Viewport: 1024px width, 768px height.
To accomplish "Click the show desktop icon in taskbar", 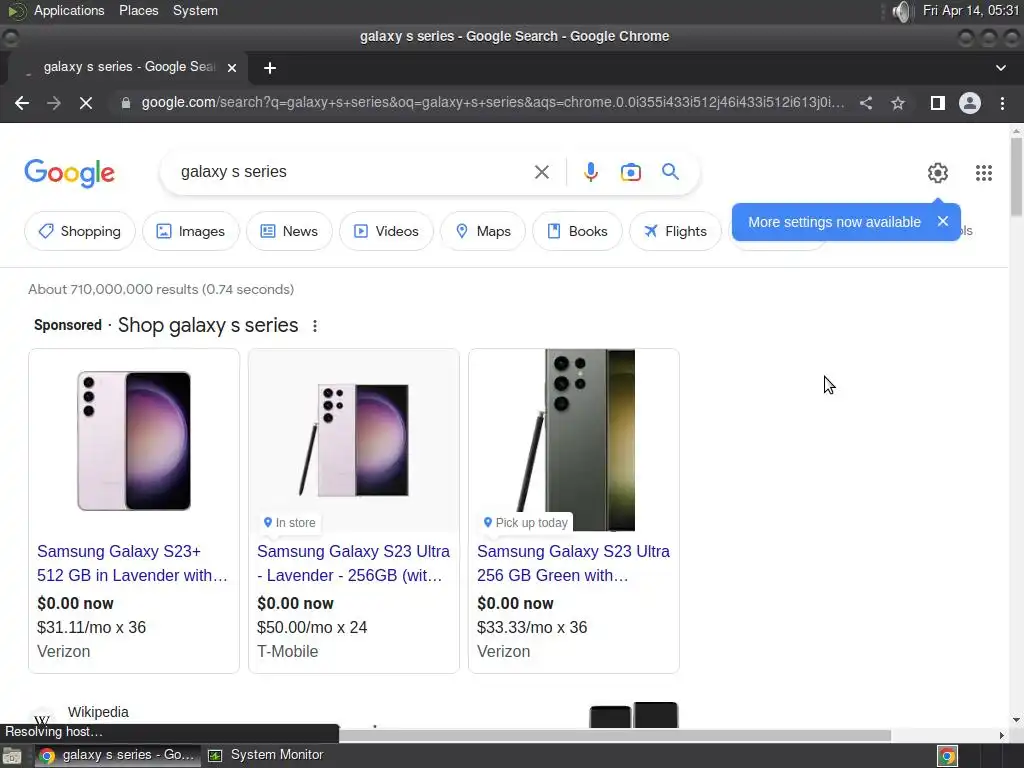I will pos(12,756).
